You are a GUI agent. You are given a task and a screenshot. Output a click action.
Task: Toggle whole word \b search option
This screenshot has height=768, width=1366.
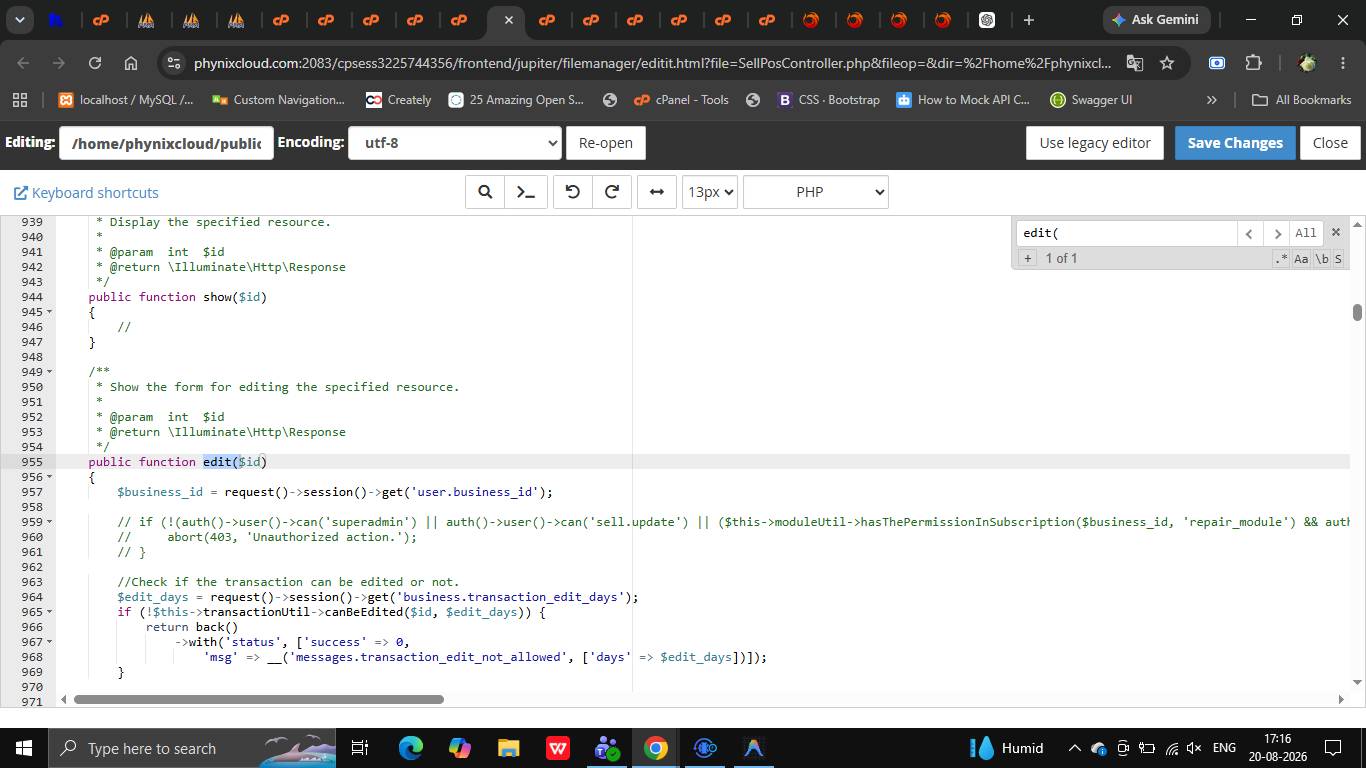[x=1321, y=258]
